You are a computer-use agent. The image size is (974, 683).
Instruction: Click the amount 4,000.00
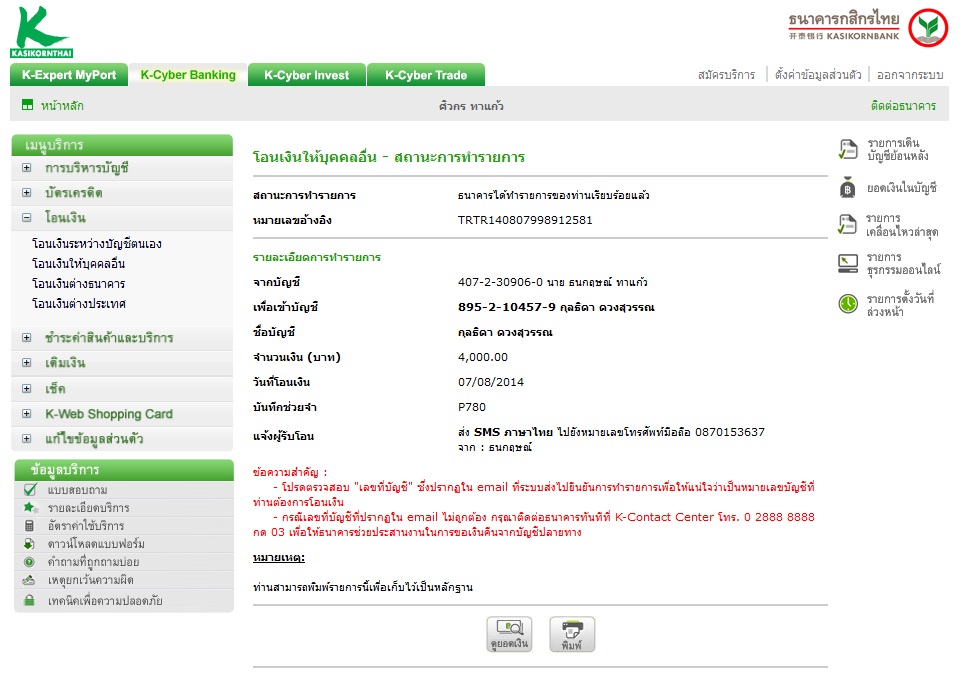[x=483, y=357]
